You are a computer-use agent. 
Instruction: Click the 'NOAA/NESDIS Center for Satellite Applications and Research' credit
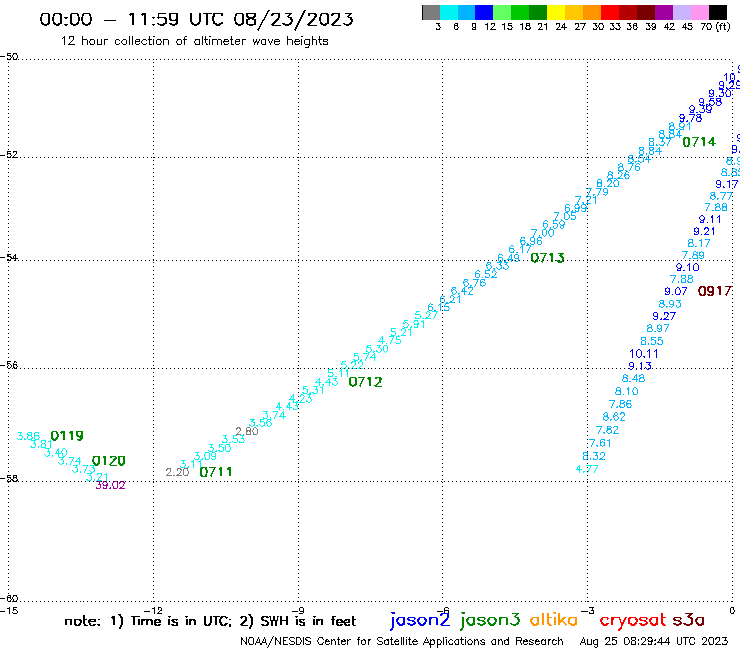402,642
